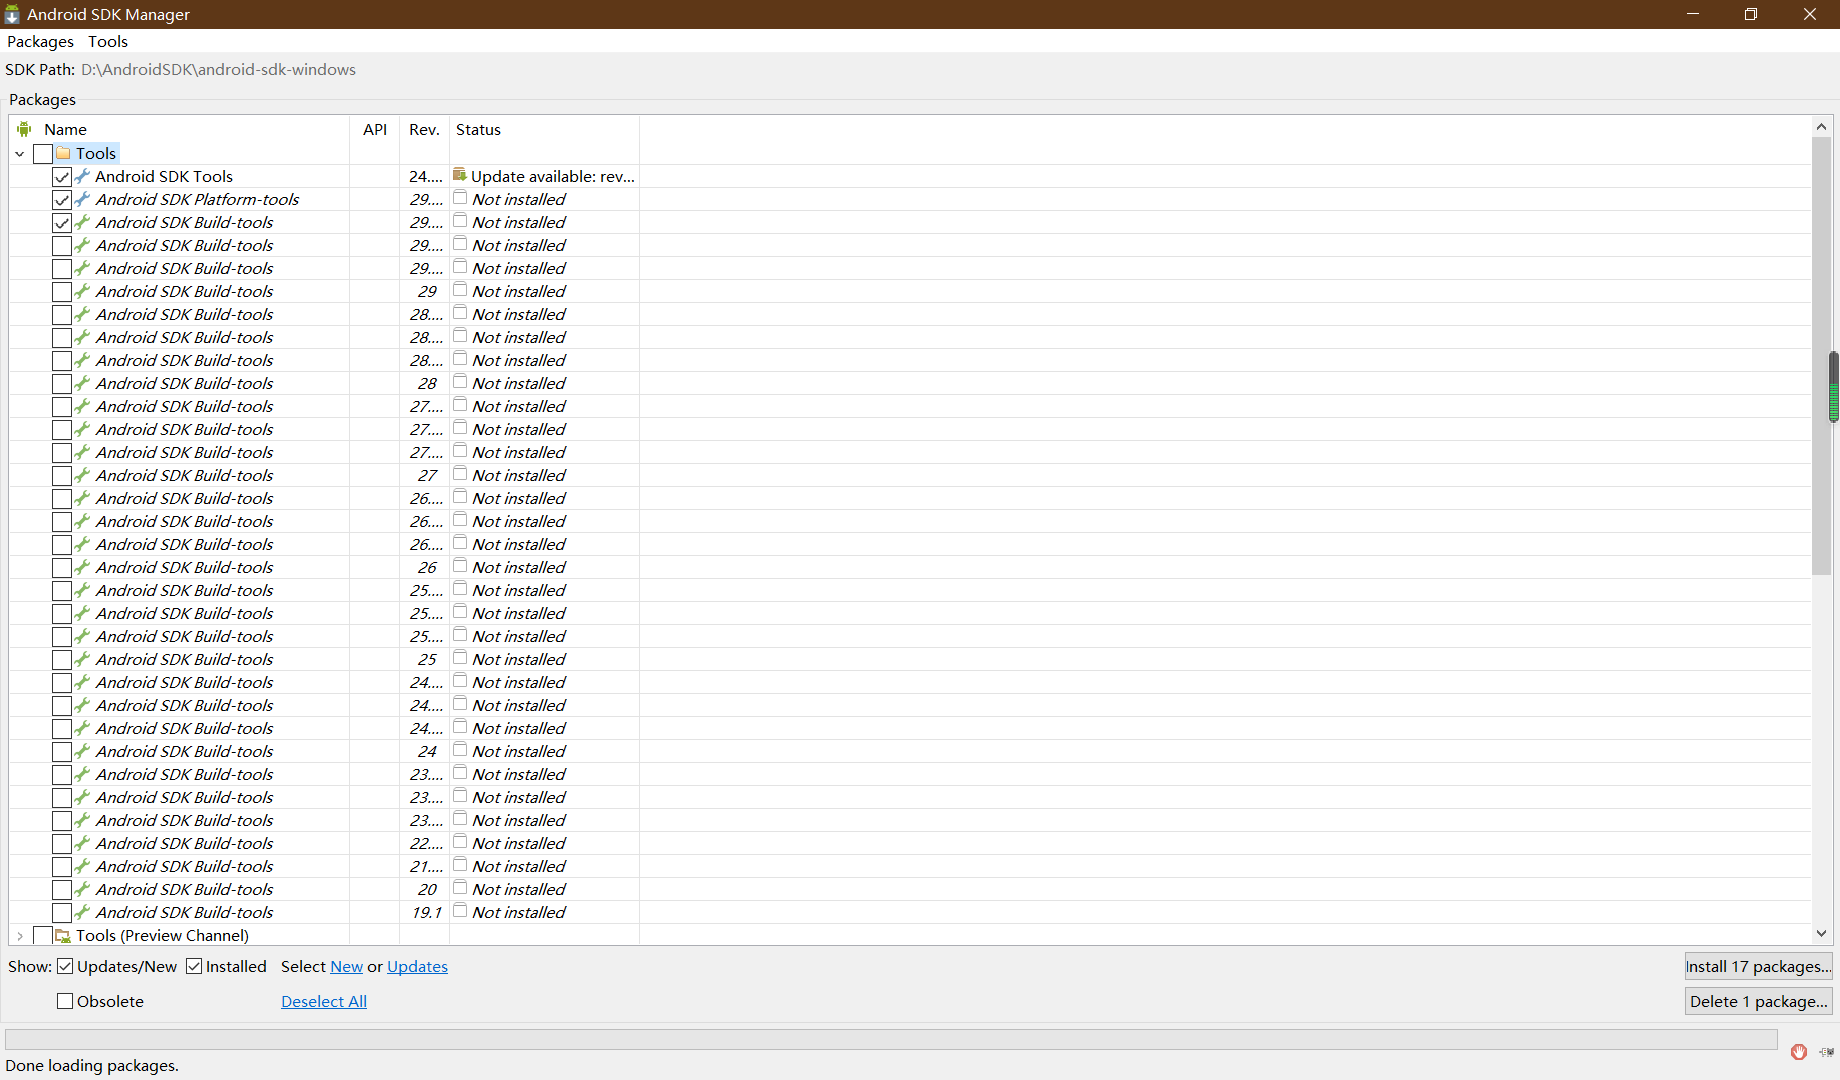
Task: Click wrench icon of Build-tools rev 21... row
Action: tap(83, 866)
